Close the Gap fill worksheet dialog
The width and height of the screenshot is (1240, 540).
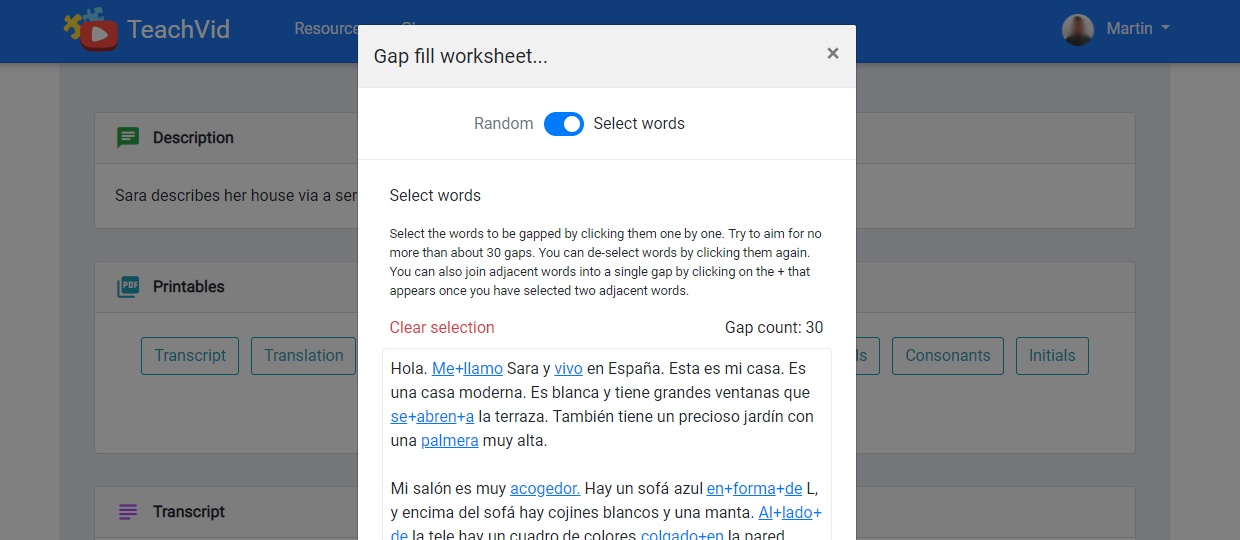click(832, 54)
